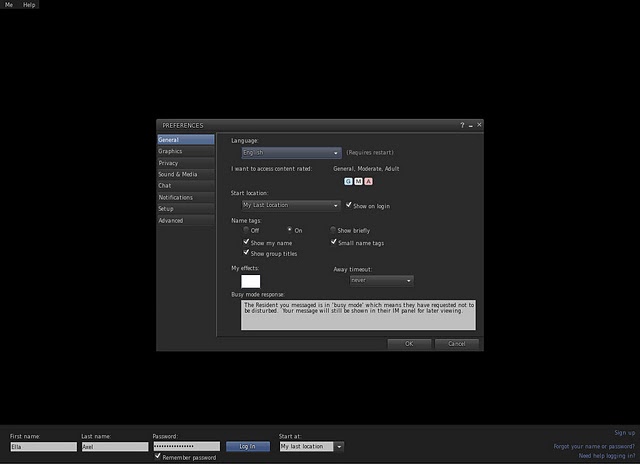This screenshot has width=640, height=464.
Task: Click the Adult maturity rating icon
Action: 368,181
